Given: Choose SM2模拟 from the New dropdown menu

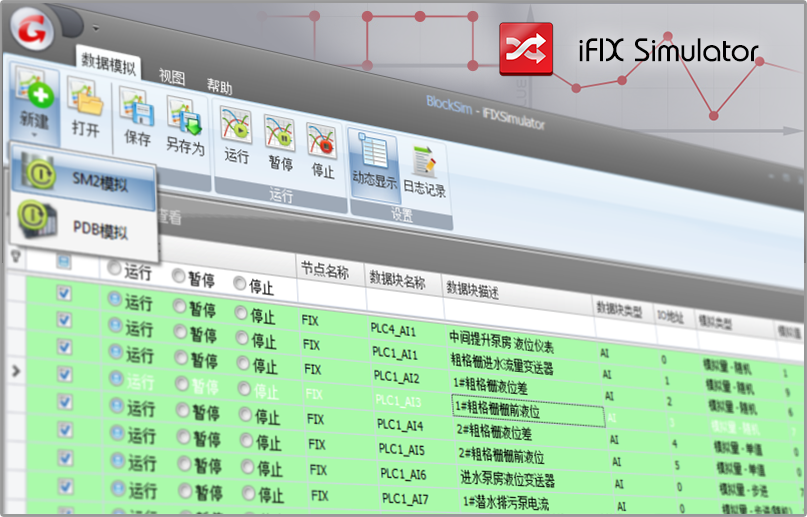Looking at the screenshot, I should 82,178.
